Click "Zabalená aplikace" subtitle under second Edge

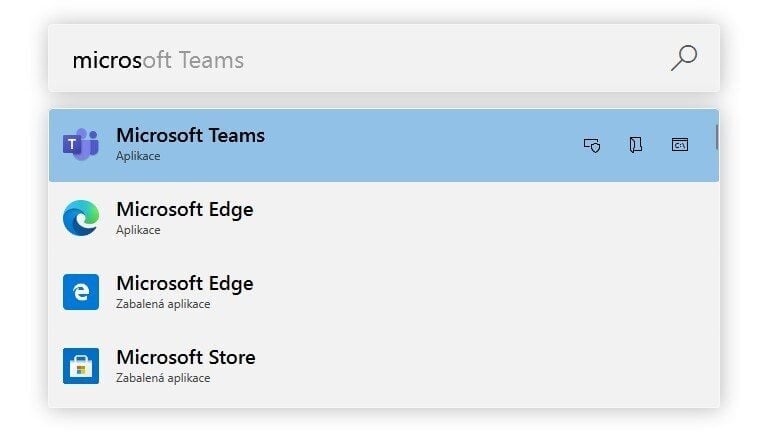(x=163, y=304)
